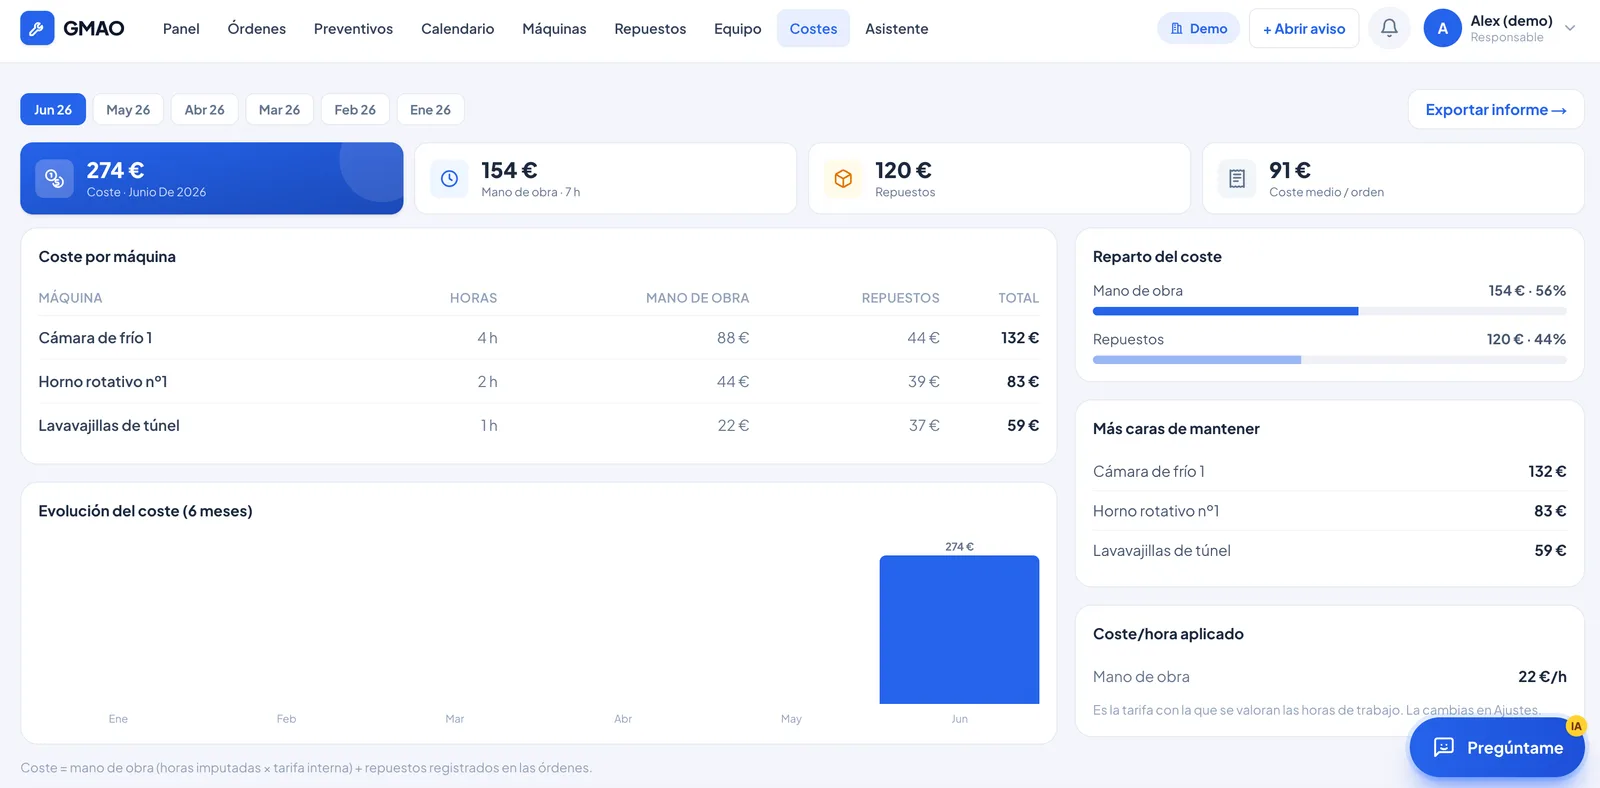The image size is (1600, 788).
Task: Click the Jun bar in cost chart
Action: (x=959, y=629)
